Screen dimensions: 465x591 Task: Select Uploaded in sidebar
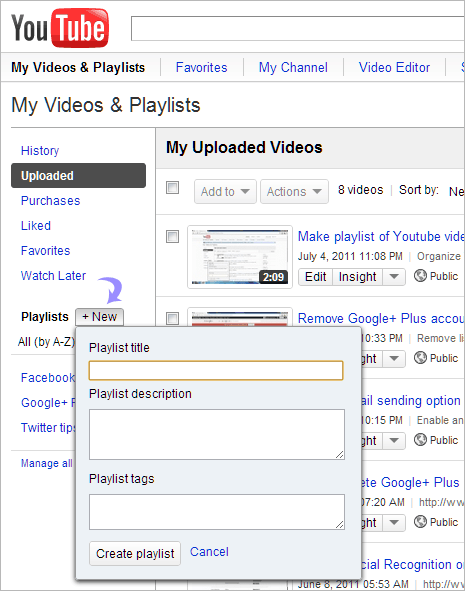pos(78,176)
